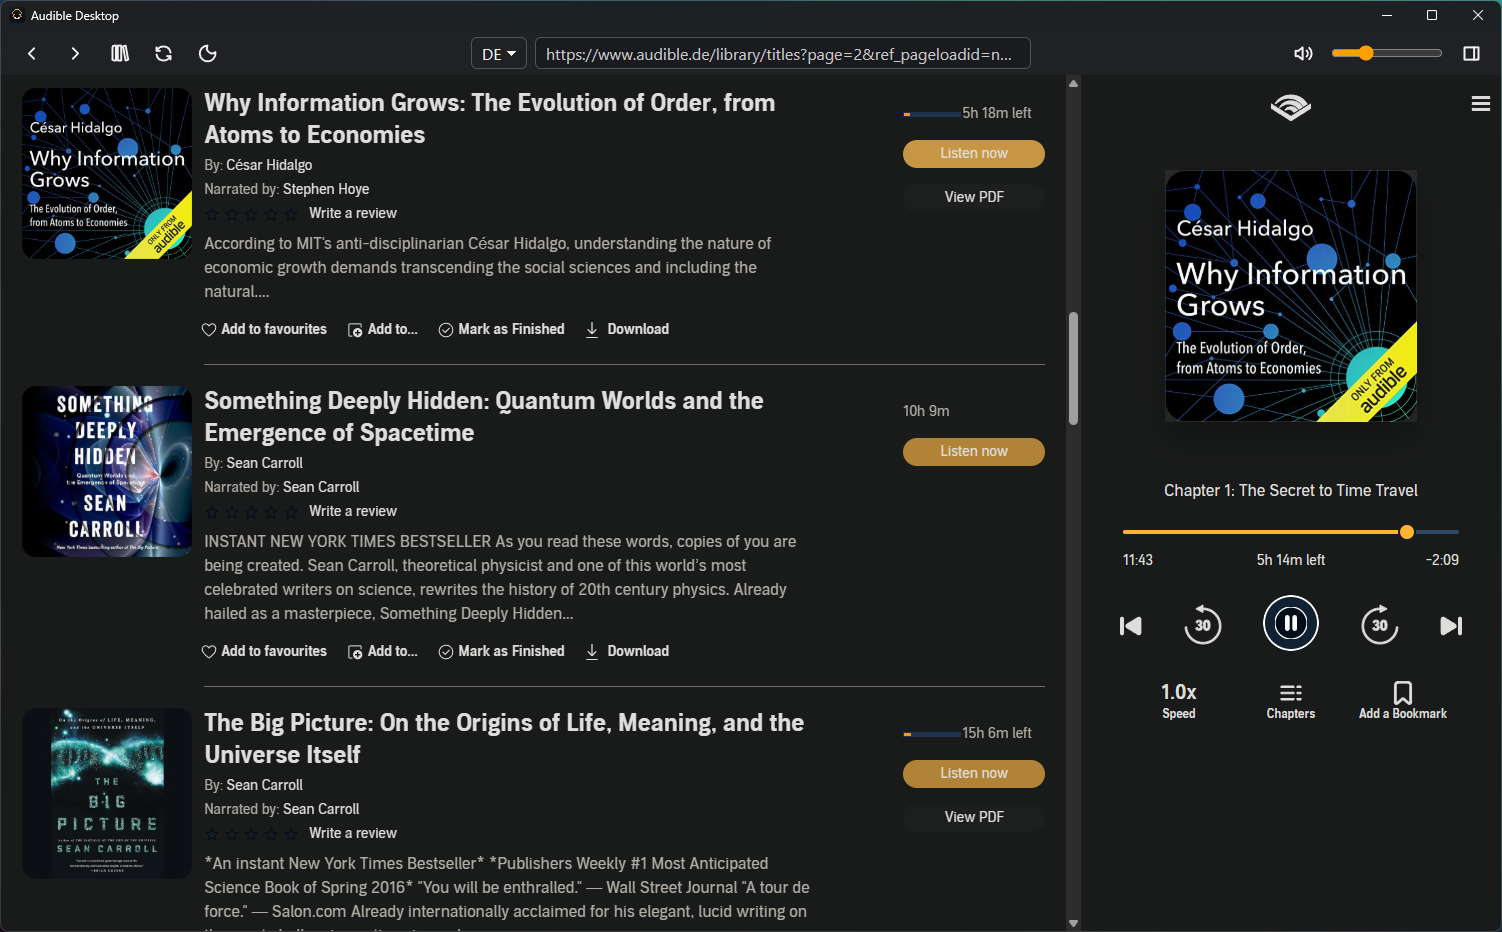This screenshot has height=932, width=1502.
Task: Open the sleep timer moon icon
Action: [x=208, y=54]
